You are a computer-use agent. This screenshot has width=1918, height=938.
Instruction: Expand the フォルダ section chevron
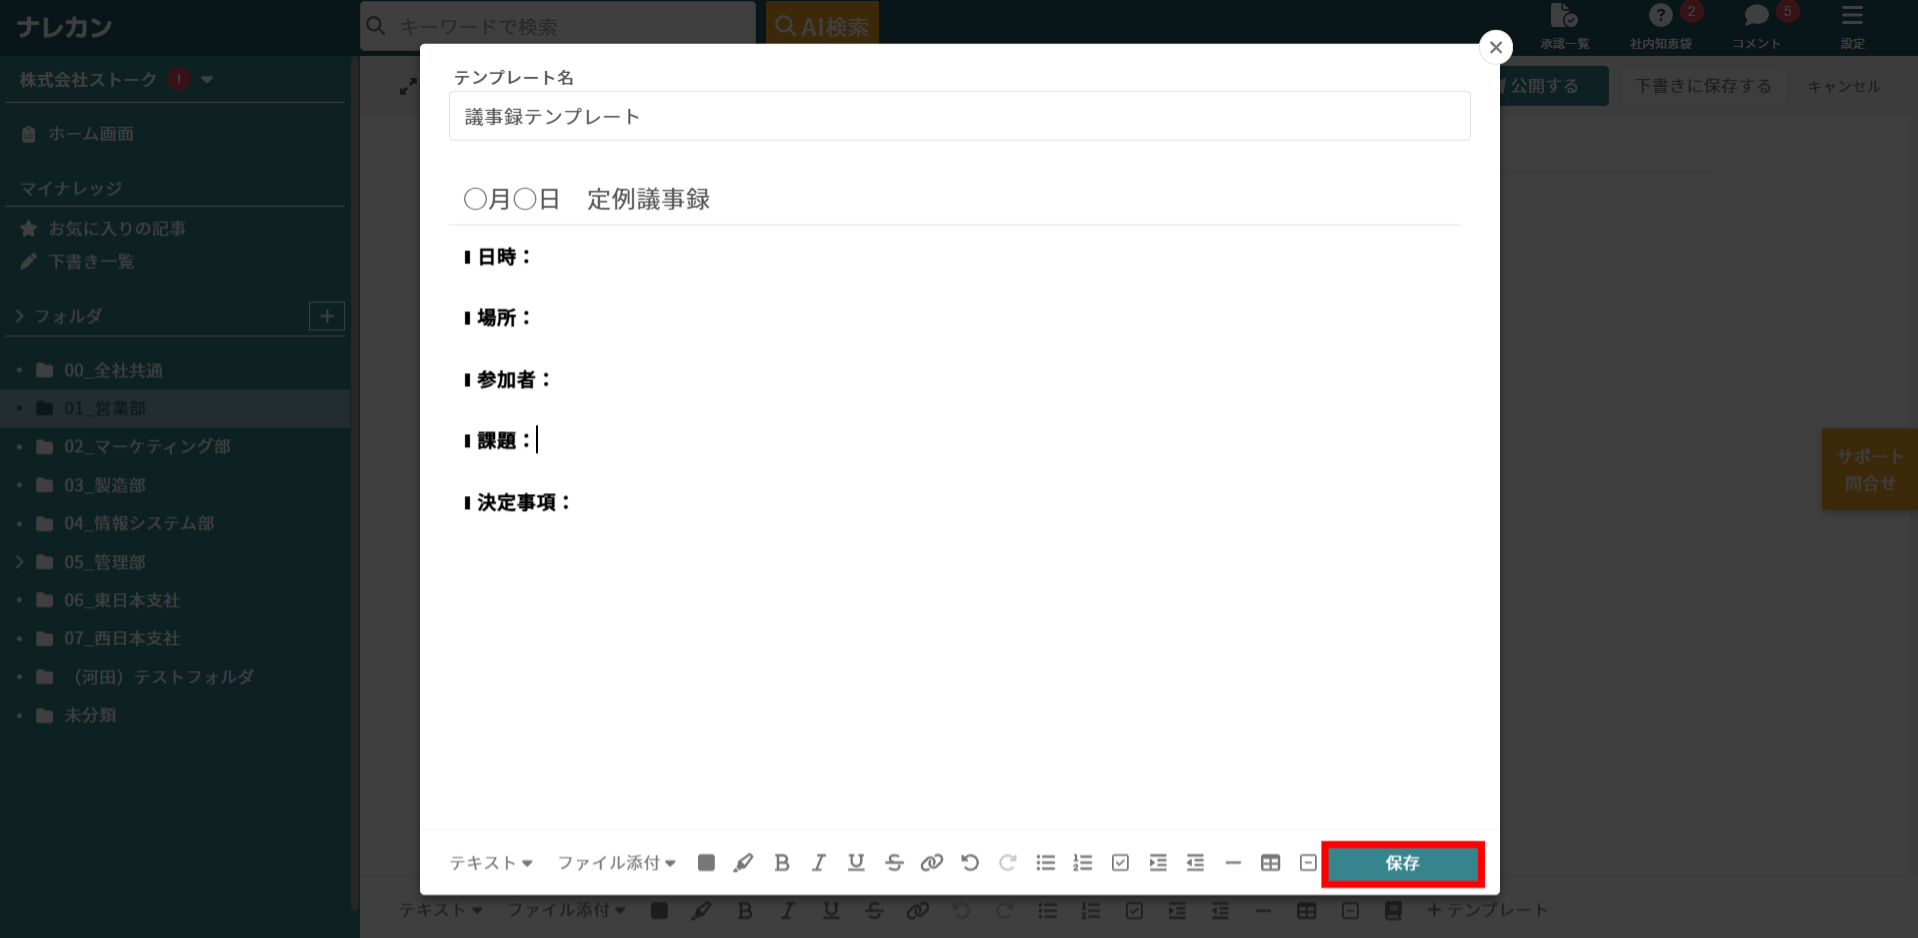20,316
